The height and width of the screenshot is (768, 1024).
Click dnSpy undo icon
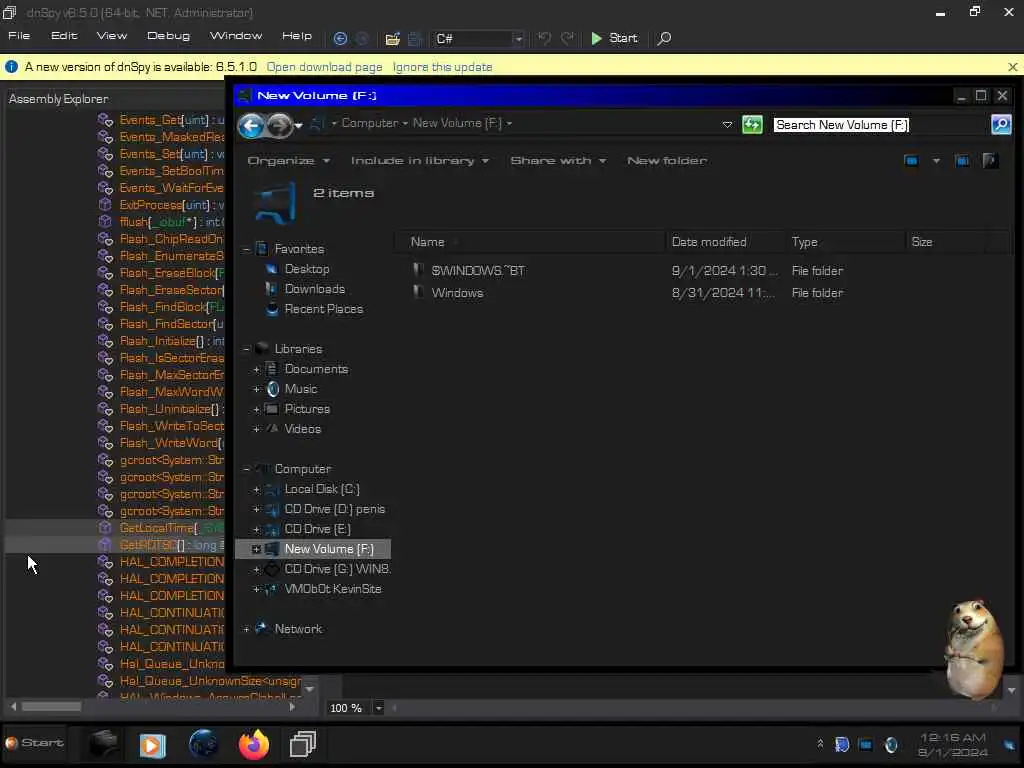click(x=544, y=38)
